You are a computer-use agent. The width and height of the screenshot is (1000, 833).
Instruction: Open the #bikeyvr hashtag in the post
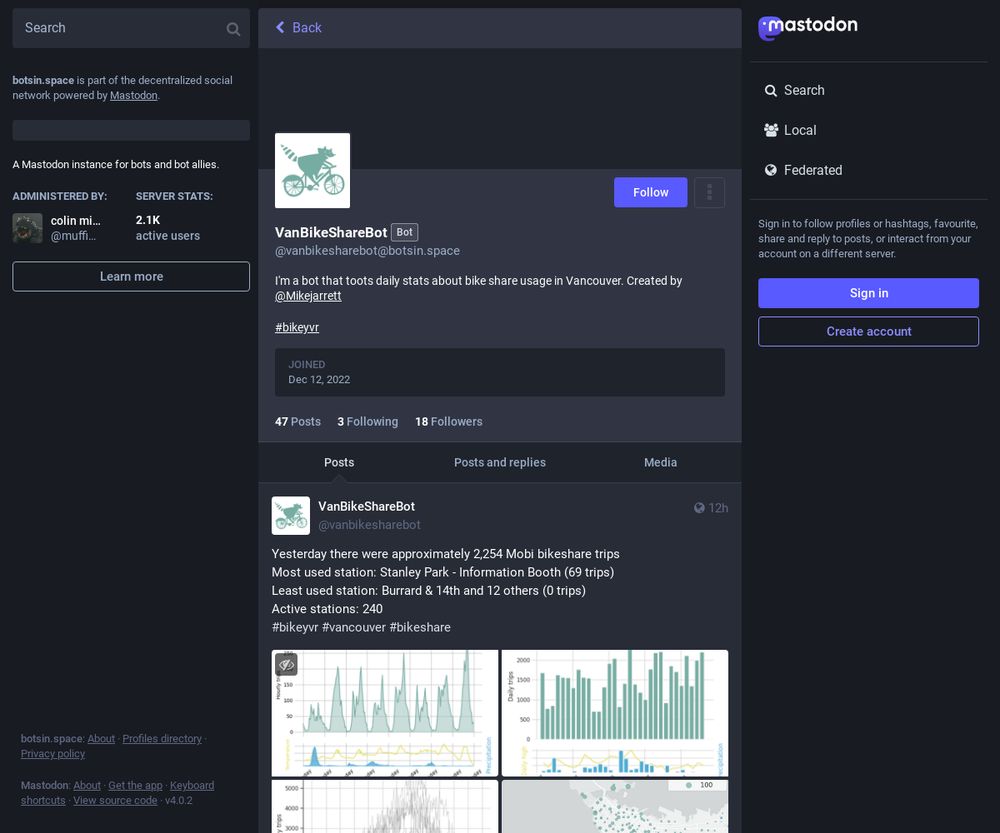pos(295,627)
